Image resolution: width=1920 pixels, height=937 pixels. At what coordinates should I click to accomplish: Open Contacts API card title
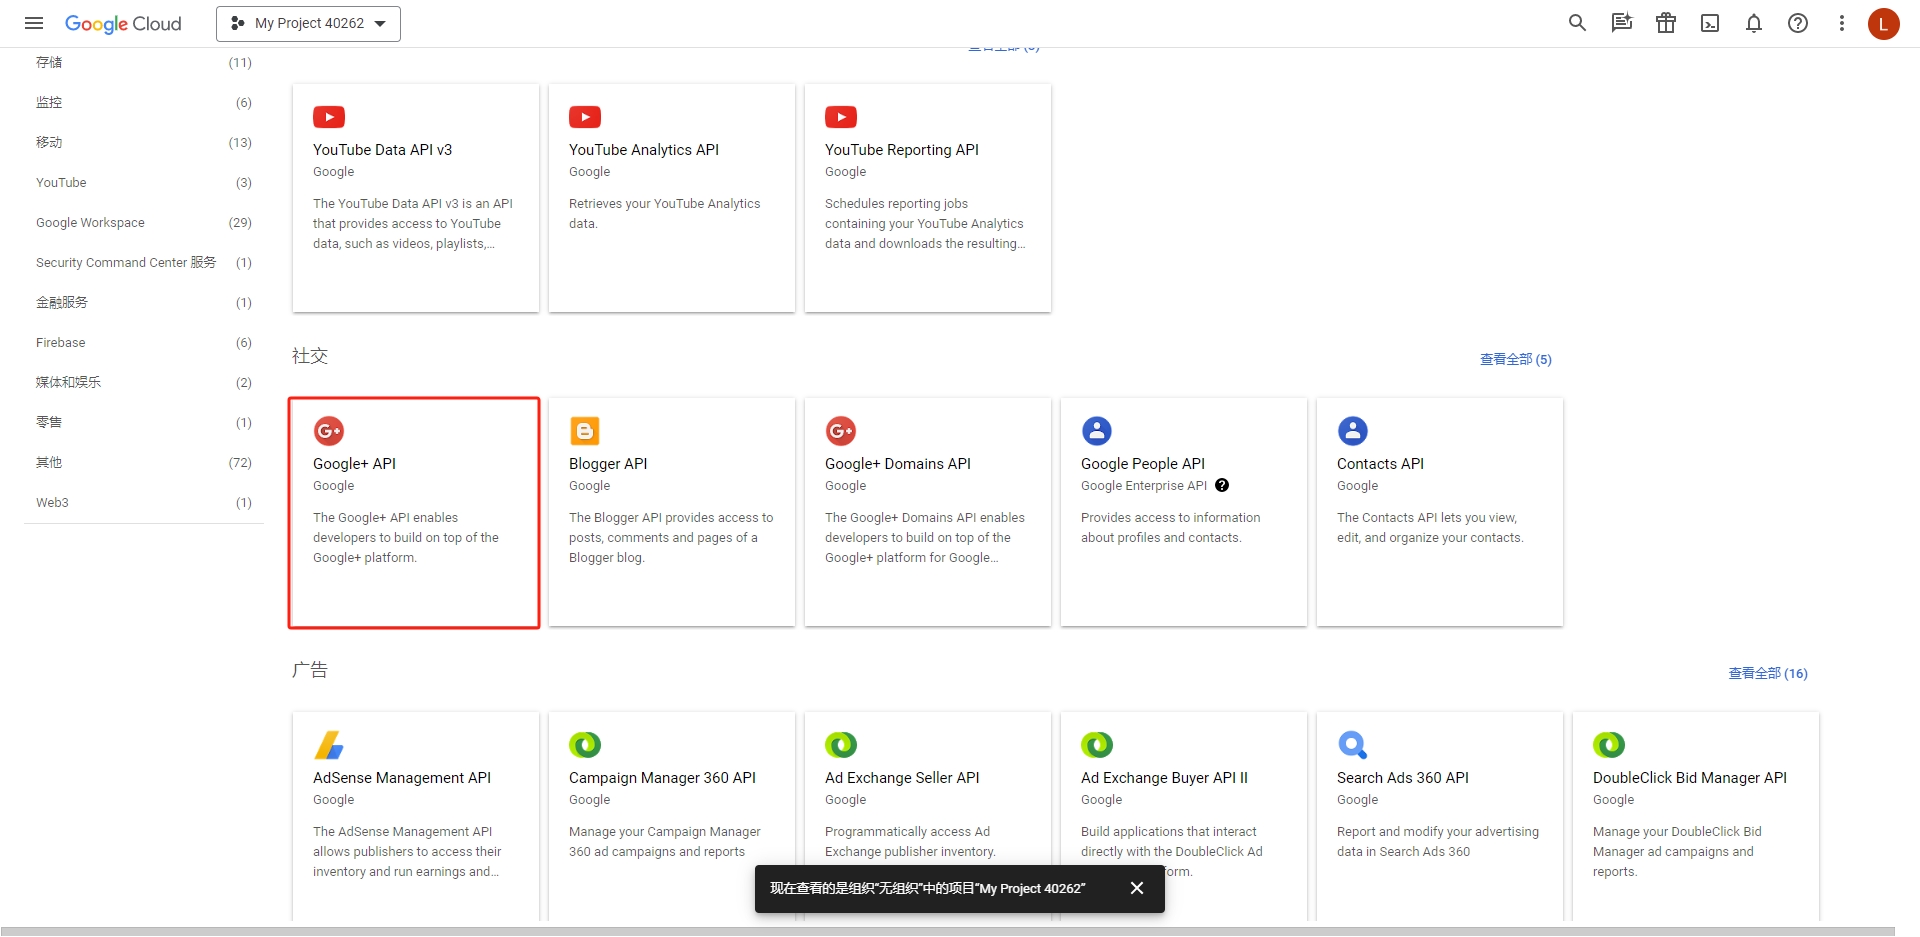pyautogui.click(x=1380, y=464)
